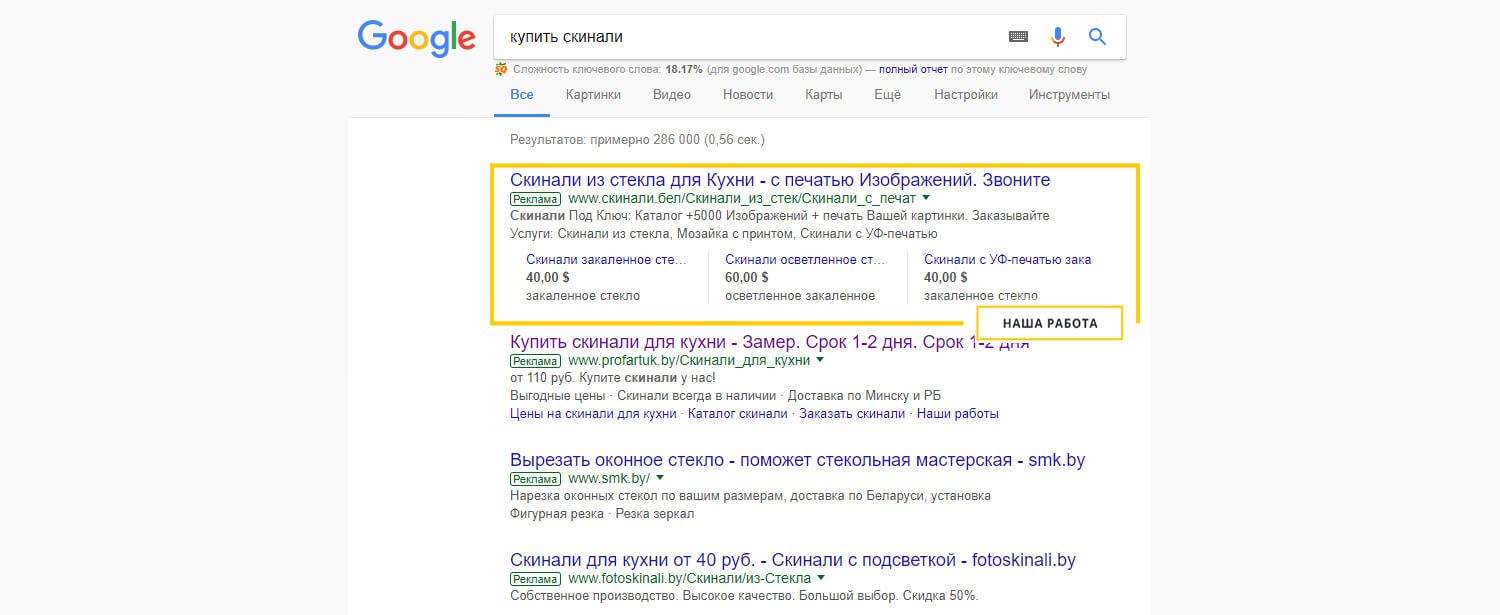Open the Новости tab

[x=748, y=95]
